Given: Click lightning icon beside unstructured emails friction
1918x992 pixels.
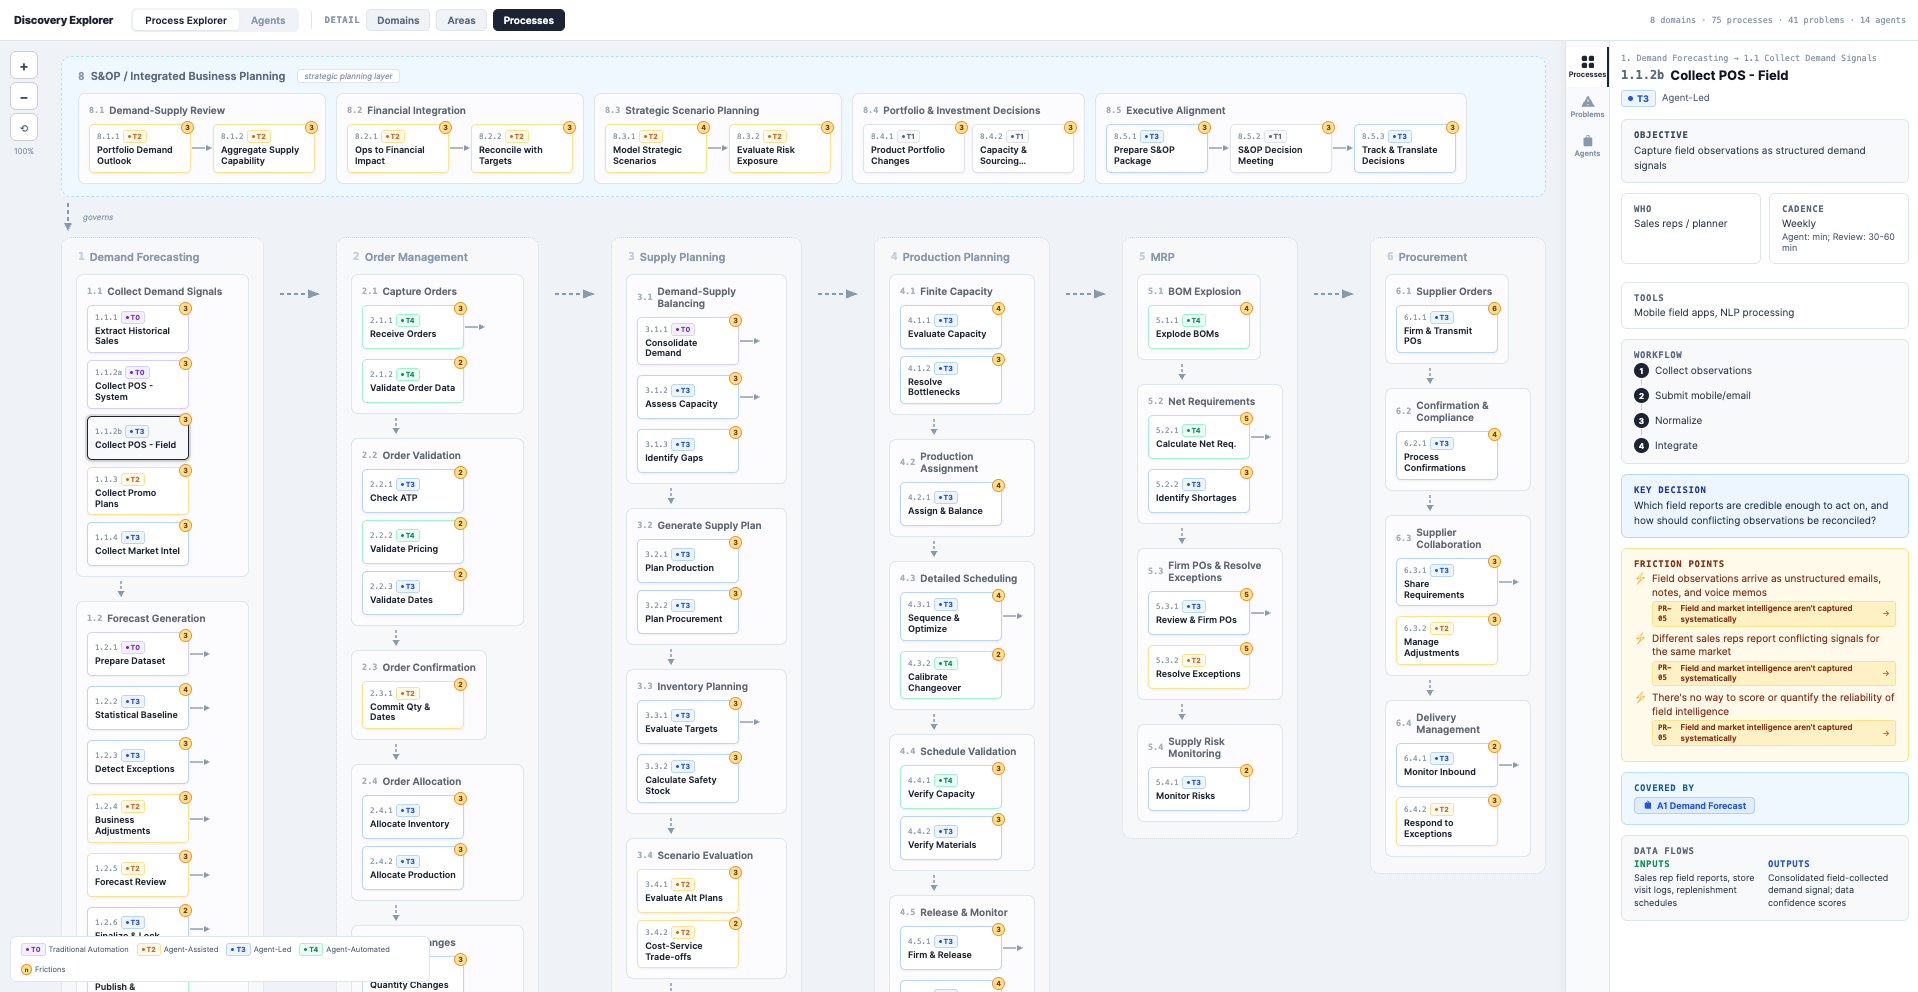Looking at the screenshot, I should pos(1640,579).
